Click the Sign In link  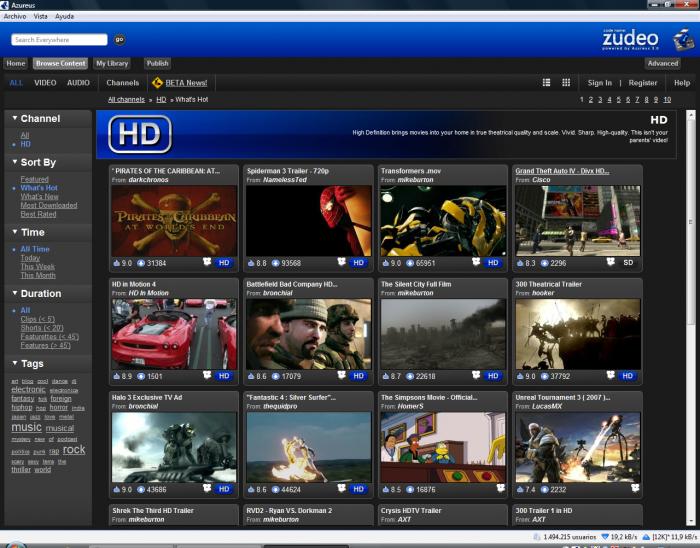tap(600, 83)
